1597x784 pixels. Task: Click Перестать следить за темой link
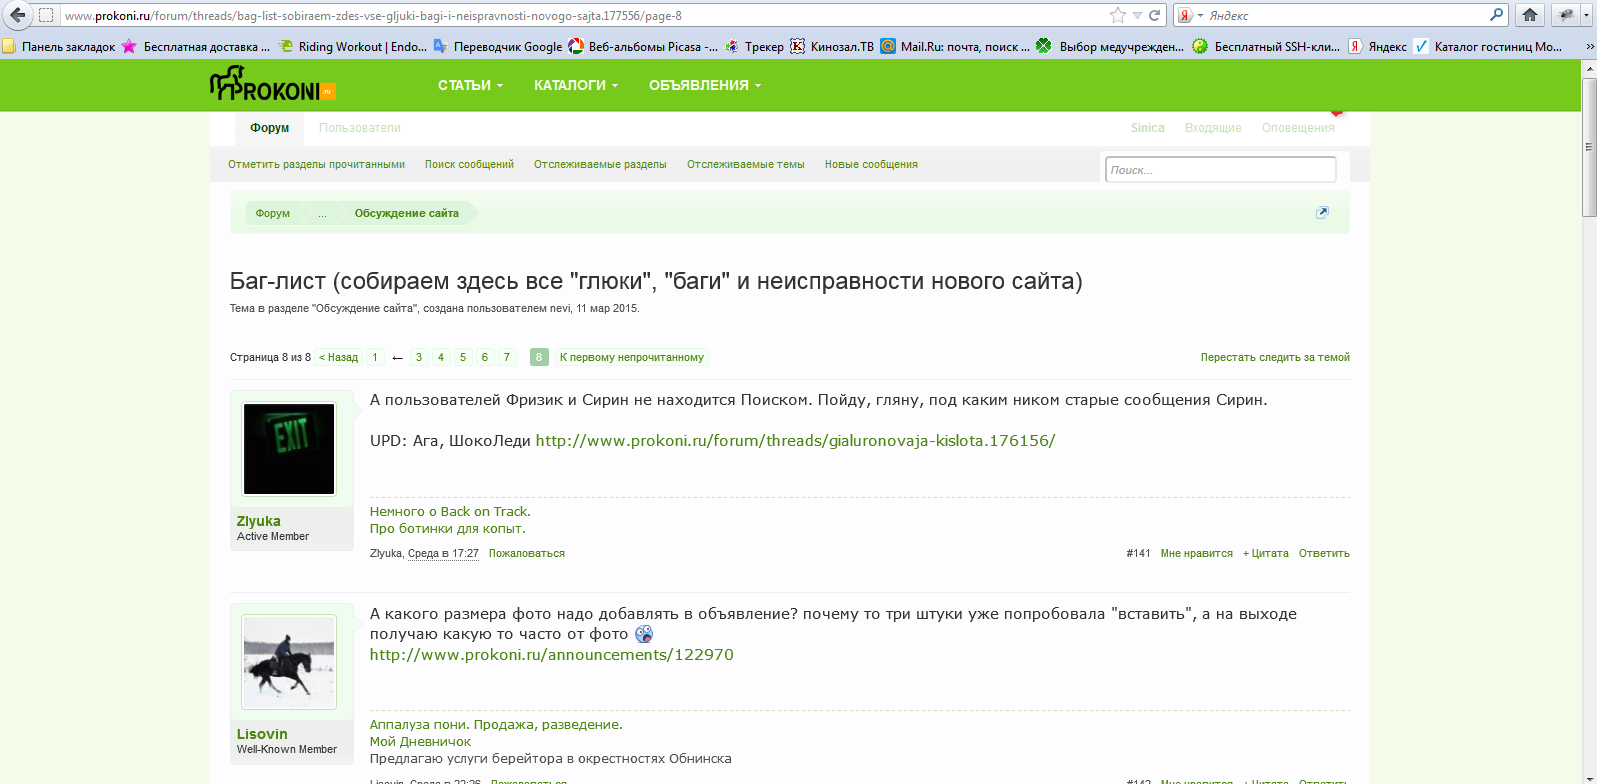click(x=1274, y=357)
